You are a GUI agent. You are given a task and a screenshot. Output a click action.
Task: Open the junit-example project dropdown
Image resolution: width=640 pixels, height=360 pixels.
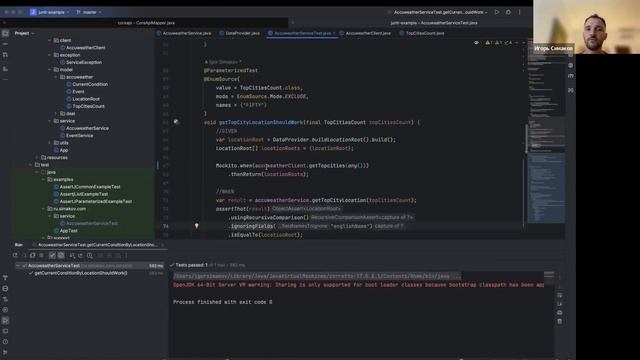pos(49,12)
